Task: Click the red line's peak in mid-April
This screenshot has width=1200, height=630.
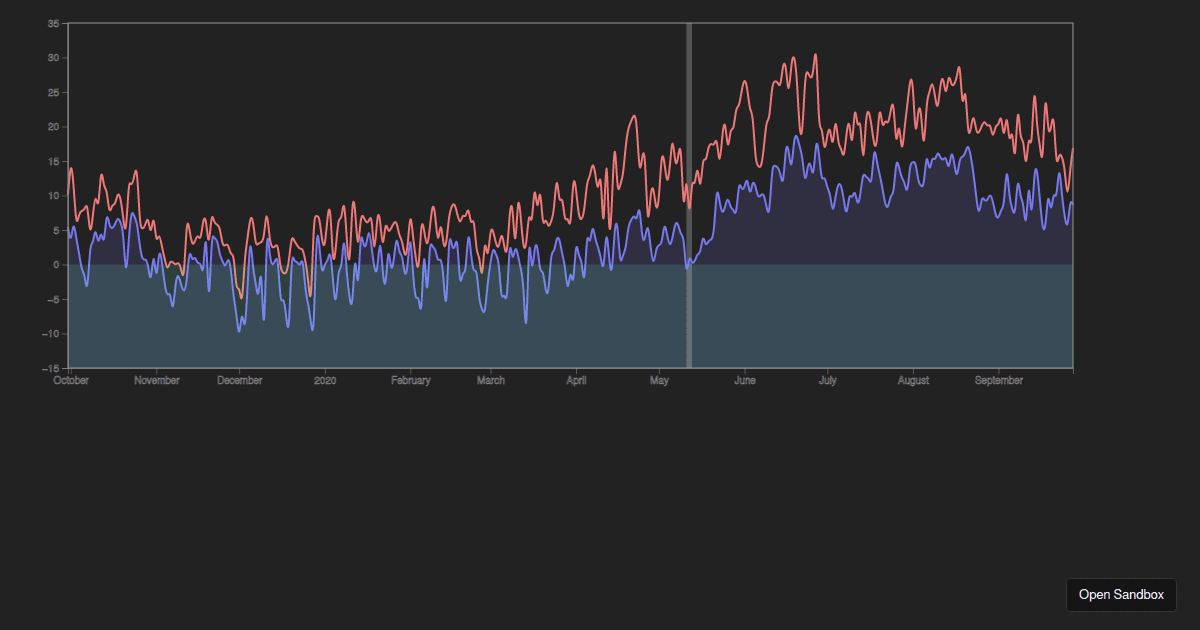Action: pos(634,115)
